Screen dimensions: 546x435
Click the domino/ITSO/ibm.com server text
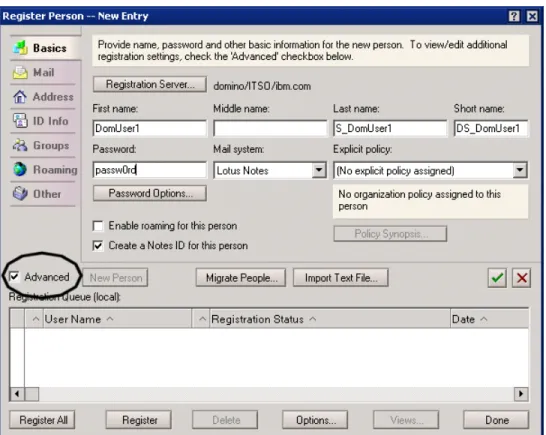pyautogui.click(x=262, y=86)
